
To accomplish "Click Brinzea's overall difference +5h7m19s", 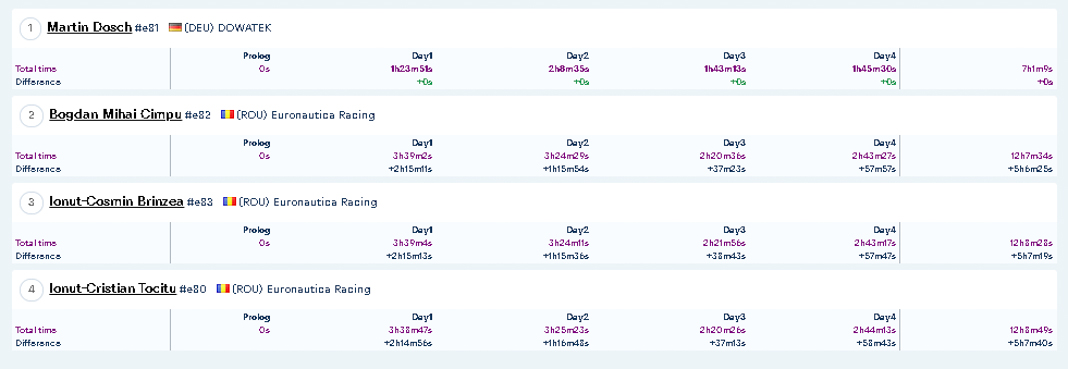I will click(1031, 256).
